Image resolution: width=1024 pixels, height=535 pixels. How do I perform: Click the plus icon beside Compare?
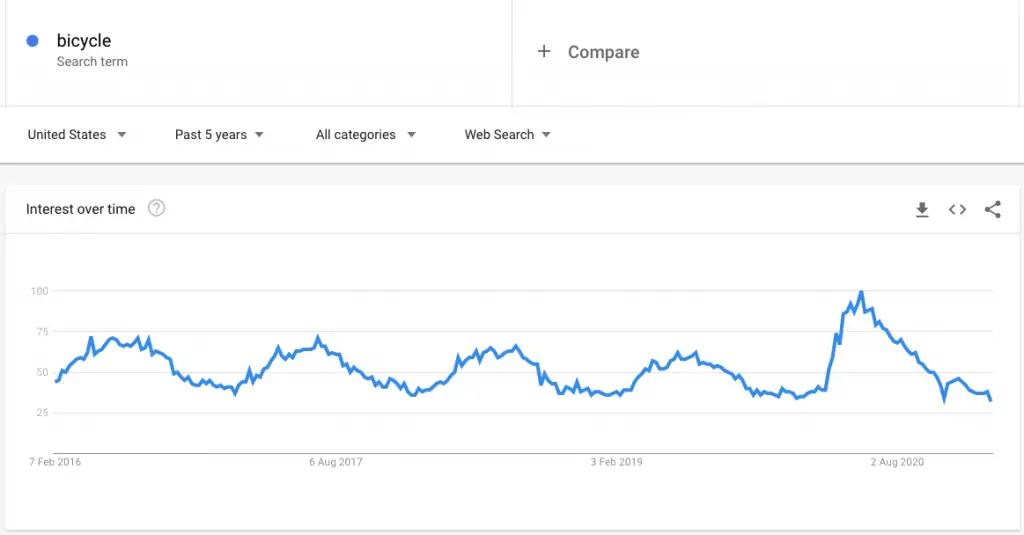pos(544,51)
